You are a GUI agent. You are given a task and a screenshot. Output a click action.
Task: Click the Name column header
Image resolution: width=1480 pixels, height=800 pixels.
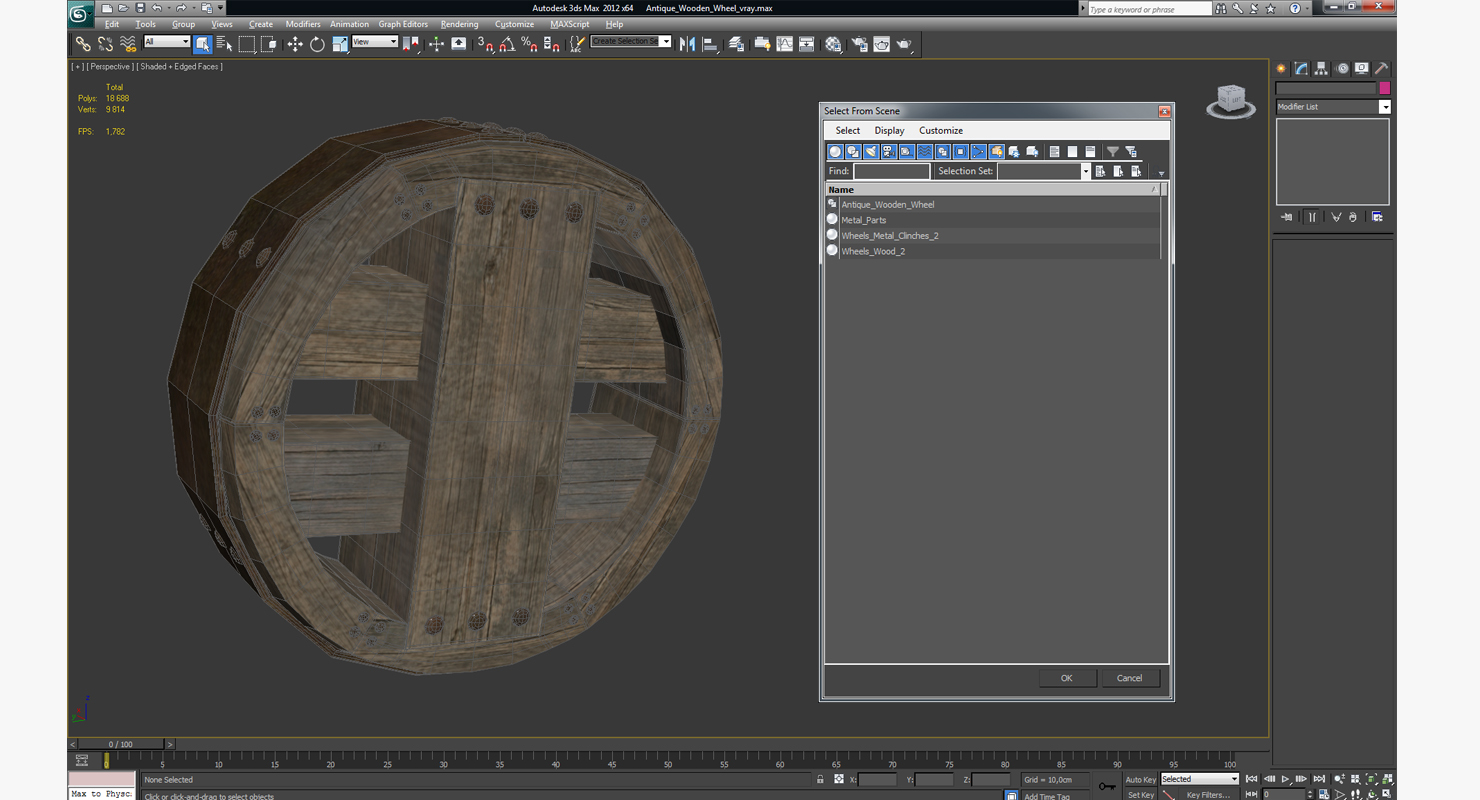point(992,189)
